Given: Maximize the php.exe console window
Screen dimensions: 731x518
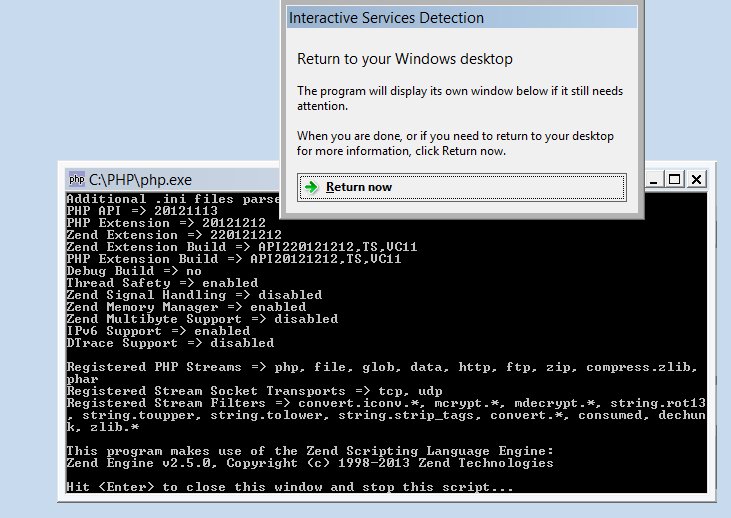Looking at the screenshot, I should 675,180.
